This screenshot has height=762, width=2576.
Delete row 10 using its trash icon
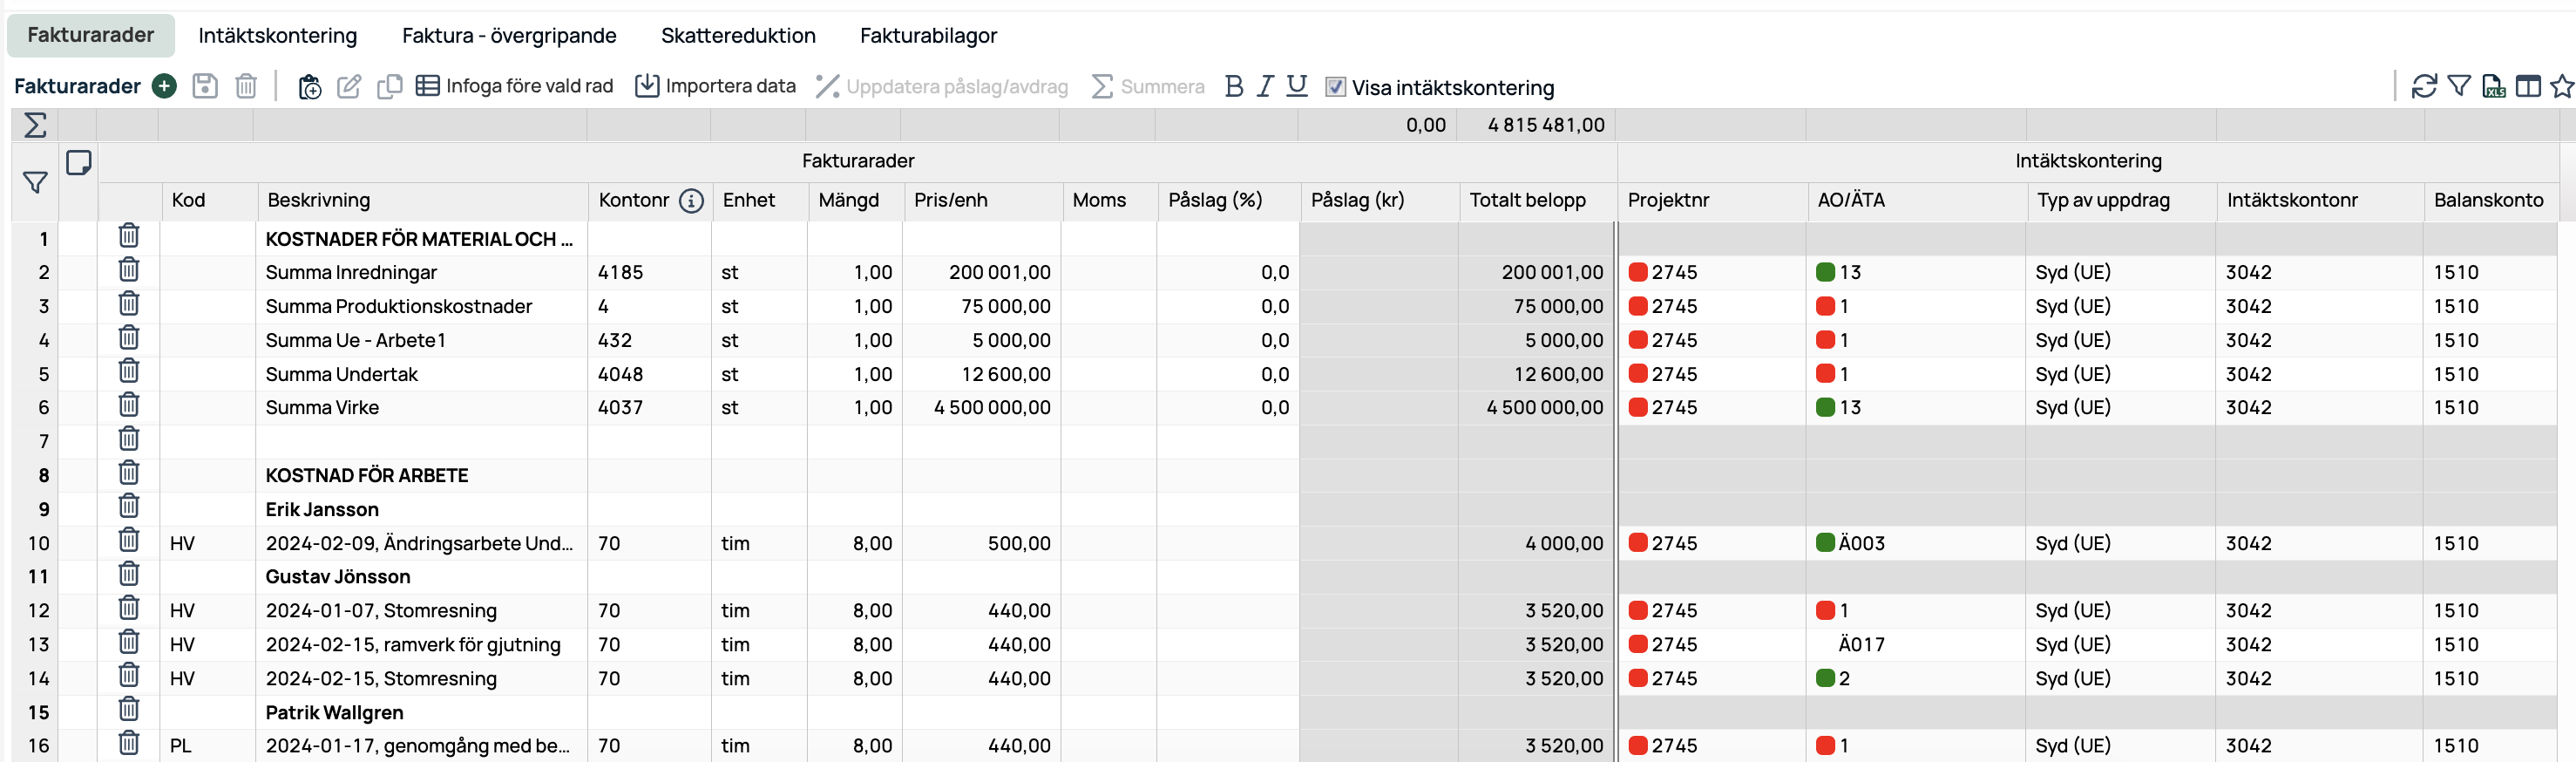(129, 541)
